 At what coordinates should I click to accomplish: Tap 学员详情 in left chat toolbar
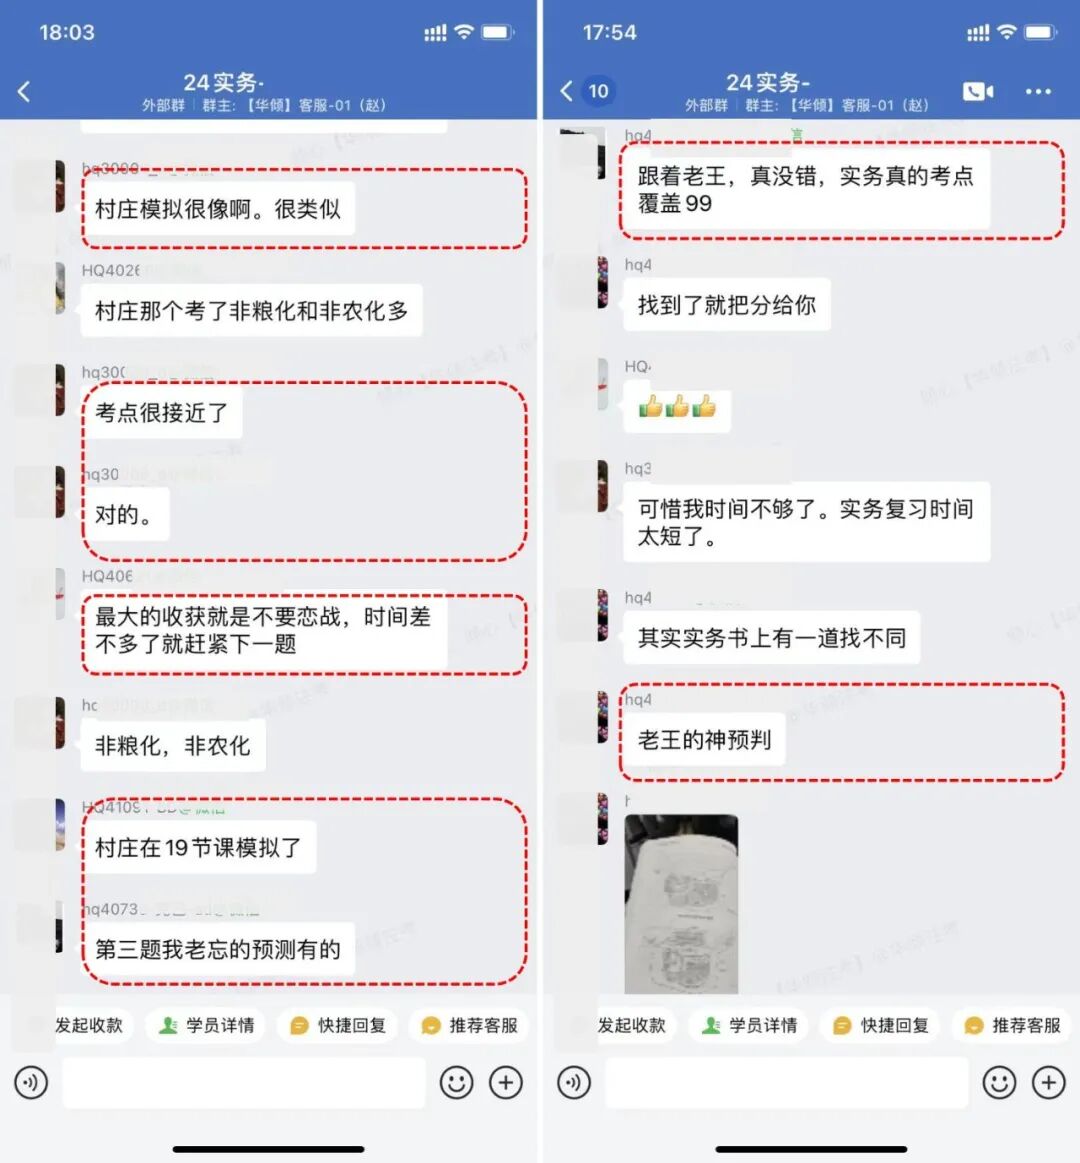pyautogui.click(x=208, y=1025)
